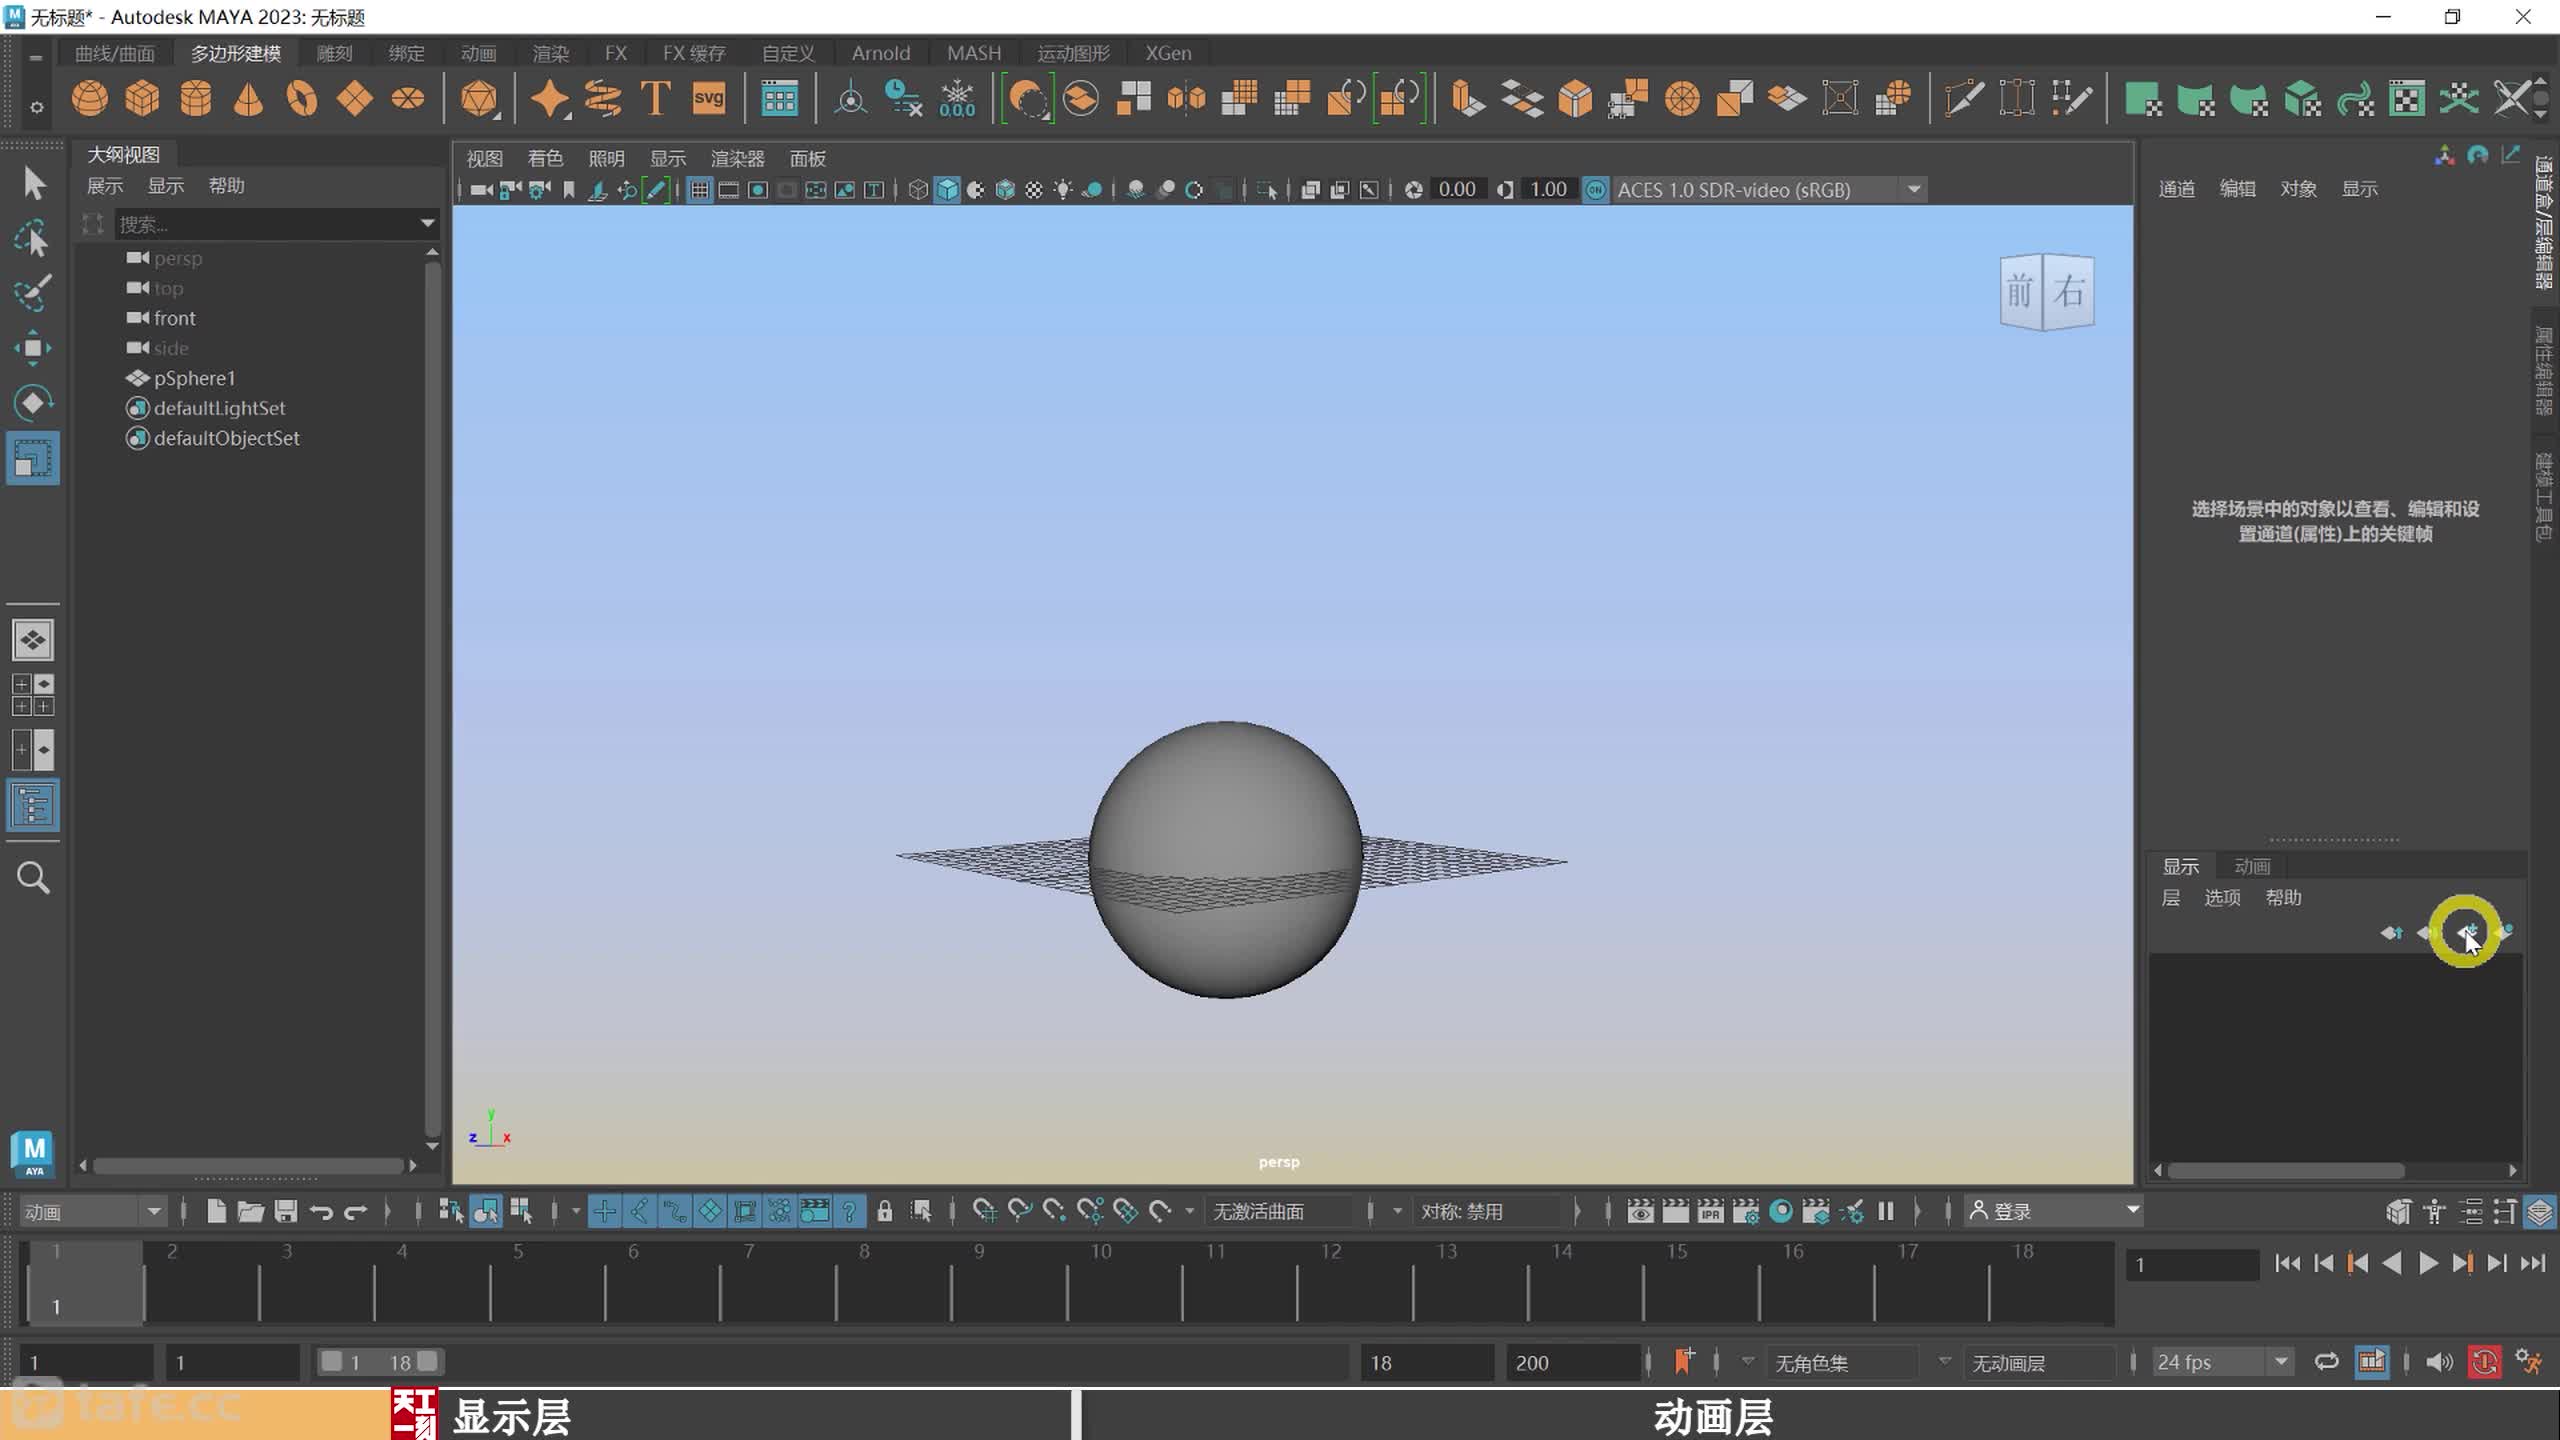Toggle the loop playback button
The width and height of the screenshot is (2560, 1440).
2327,1362
